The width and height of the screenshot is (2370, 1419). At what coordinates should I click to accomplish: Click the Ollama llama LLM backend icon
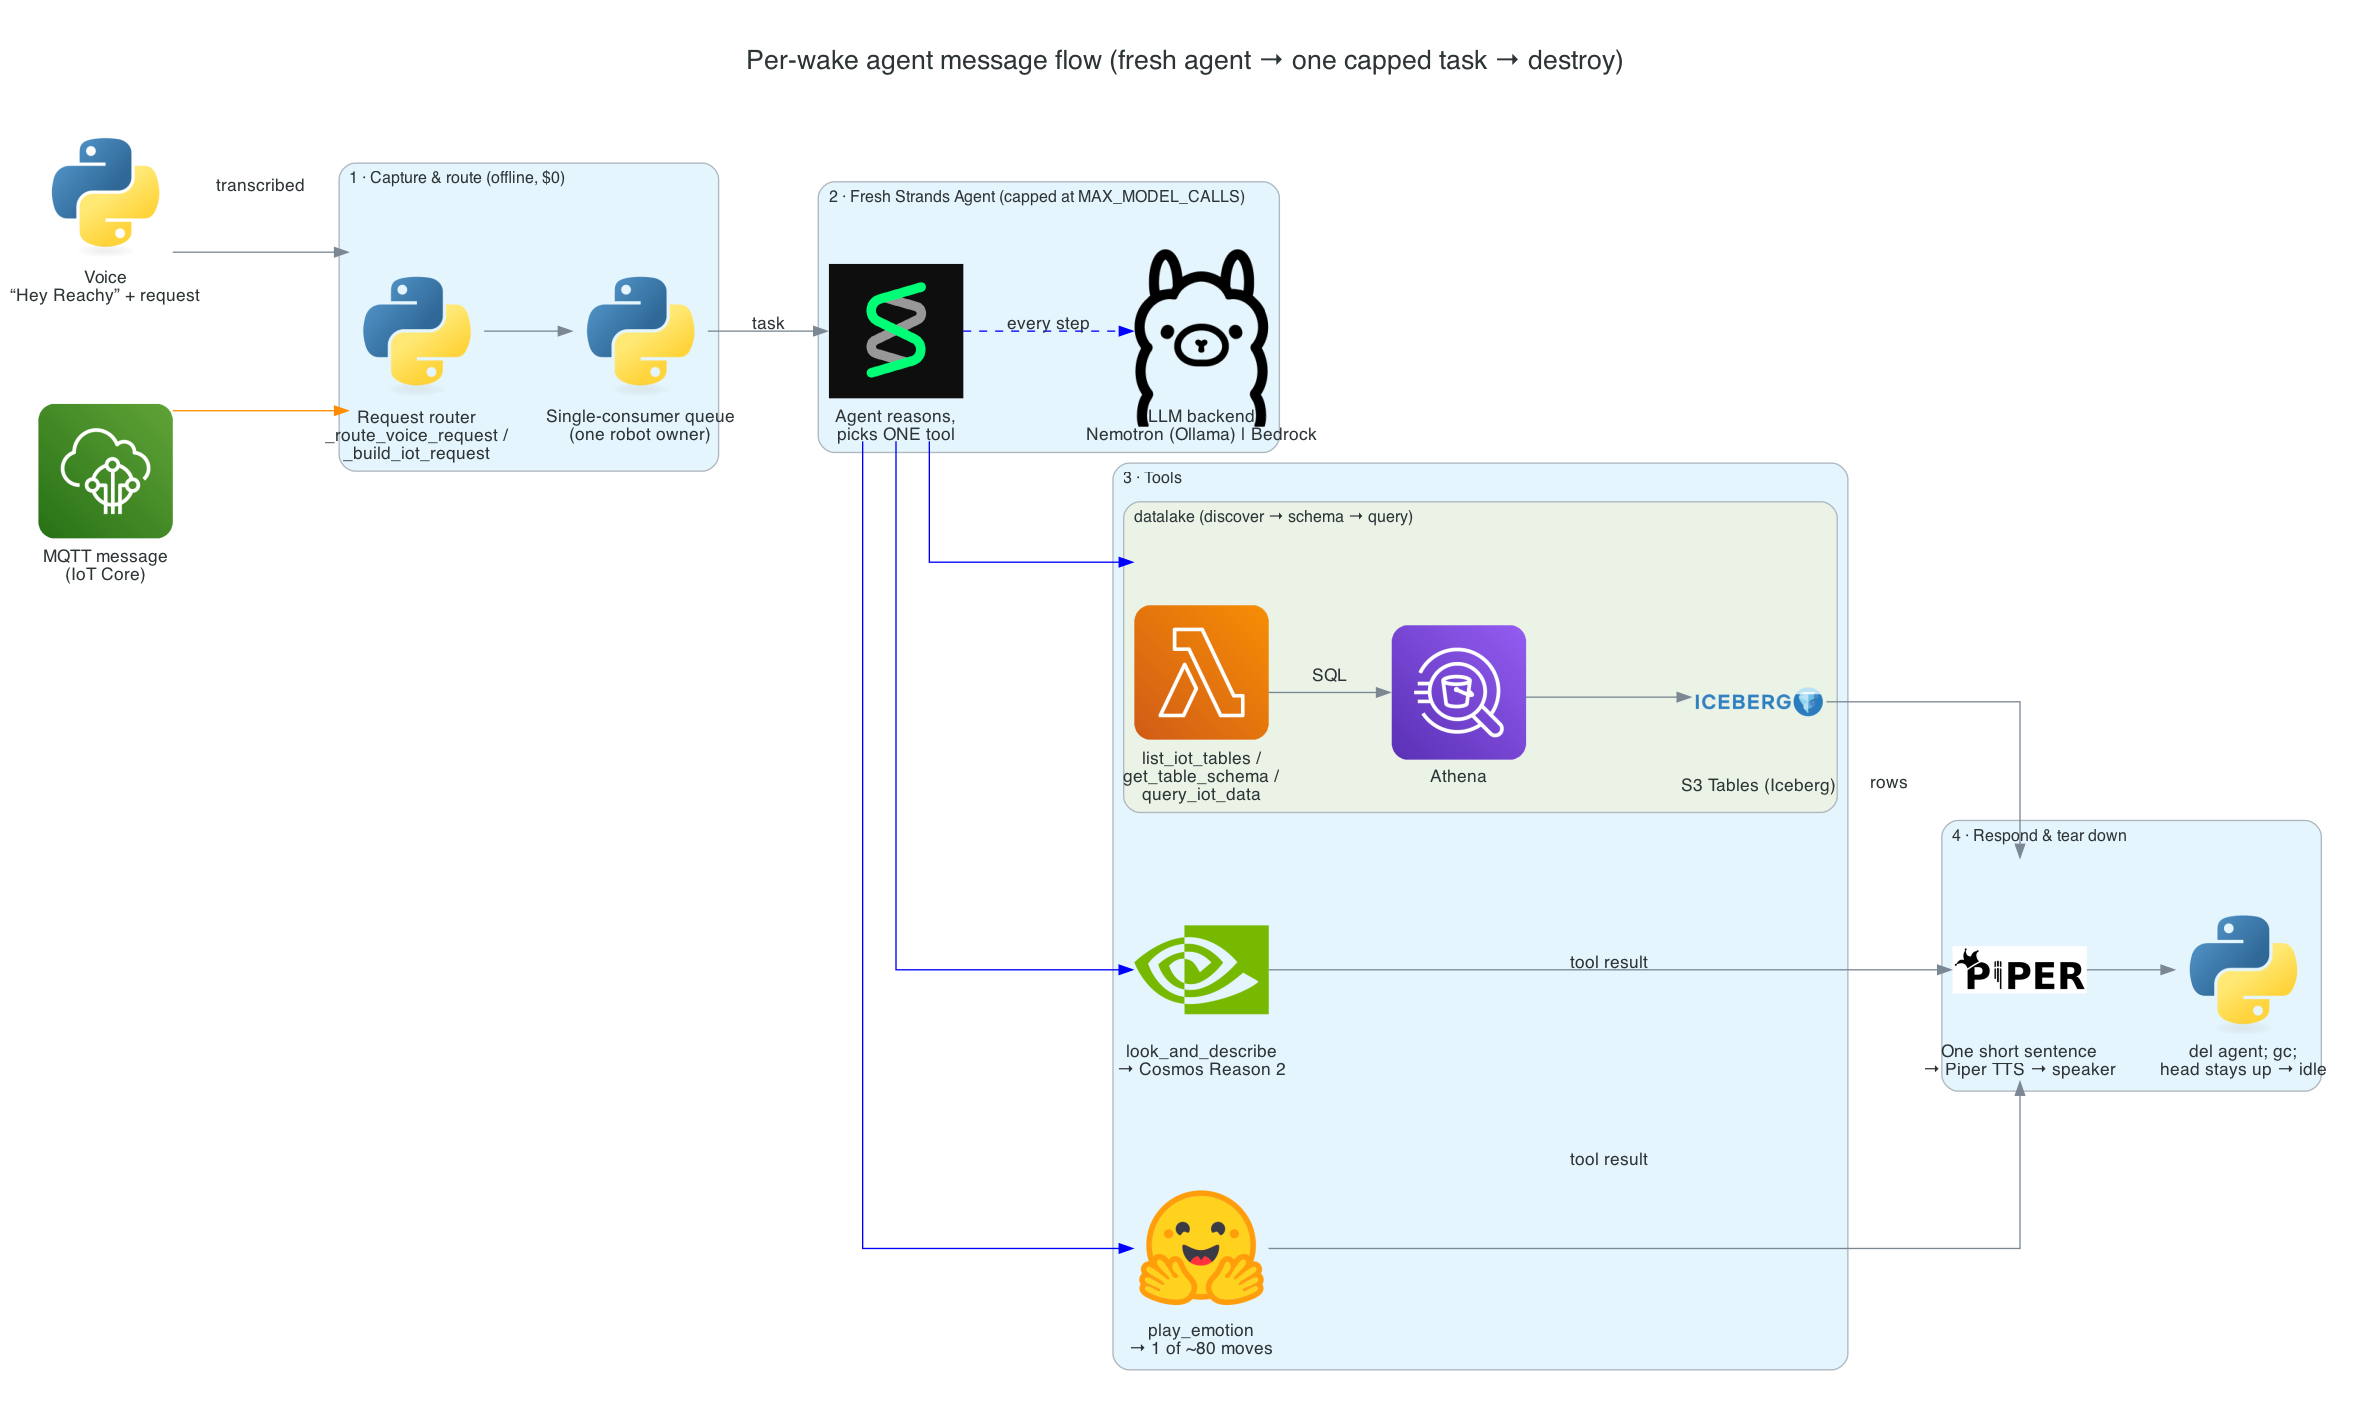pos(1201,336)
